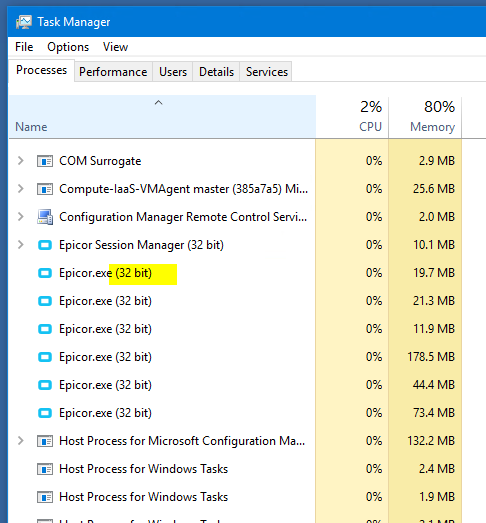Click the 178.5 MB memory value
Viewport: 486px width, 523px height.
(431, 357)
